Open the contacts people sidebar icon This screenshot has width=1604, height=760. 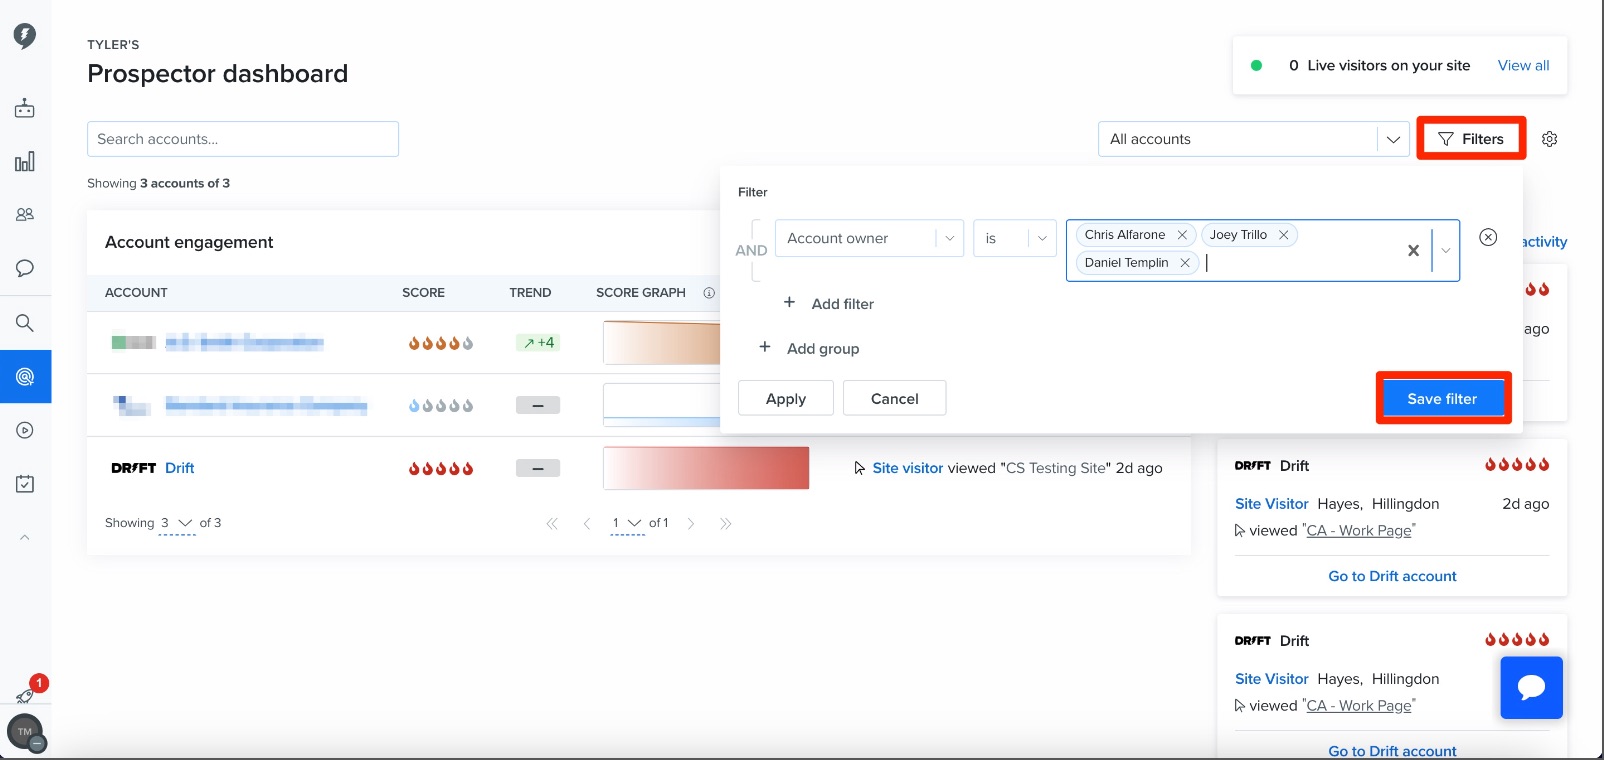[x=25, y=214]
